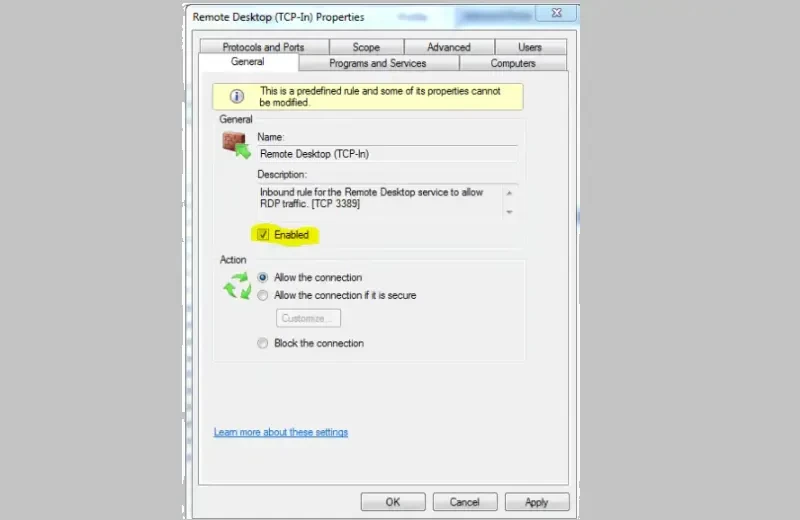This screenshot has height=520, width=800.
Task: Go to the Advanced tab
Action: pyautogui.click(x=449, y=47)
